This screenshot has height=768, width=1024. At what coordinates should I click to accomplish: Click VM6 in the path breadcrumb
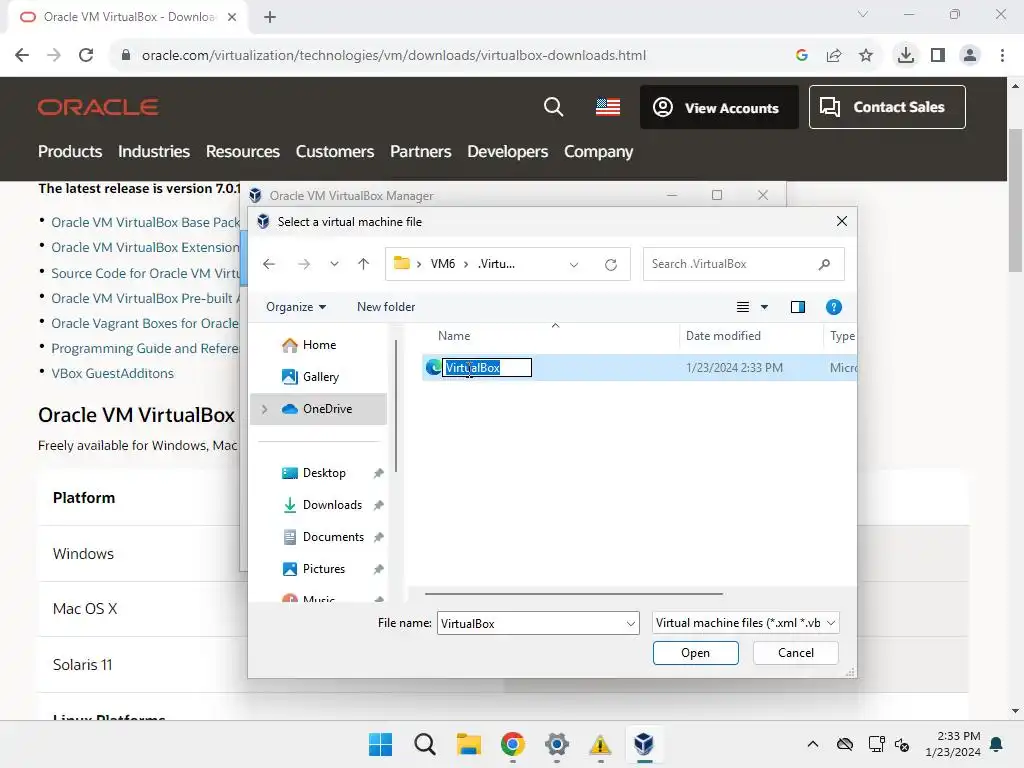(443, 264)
